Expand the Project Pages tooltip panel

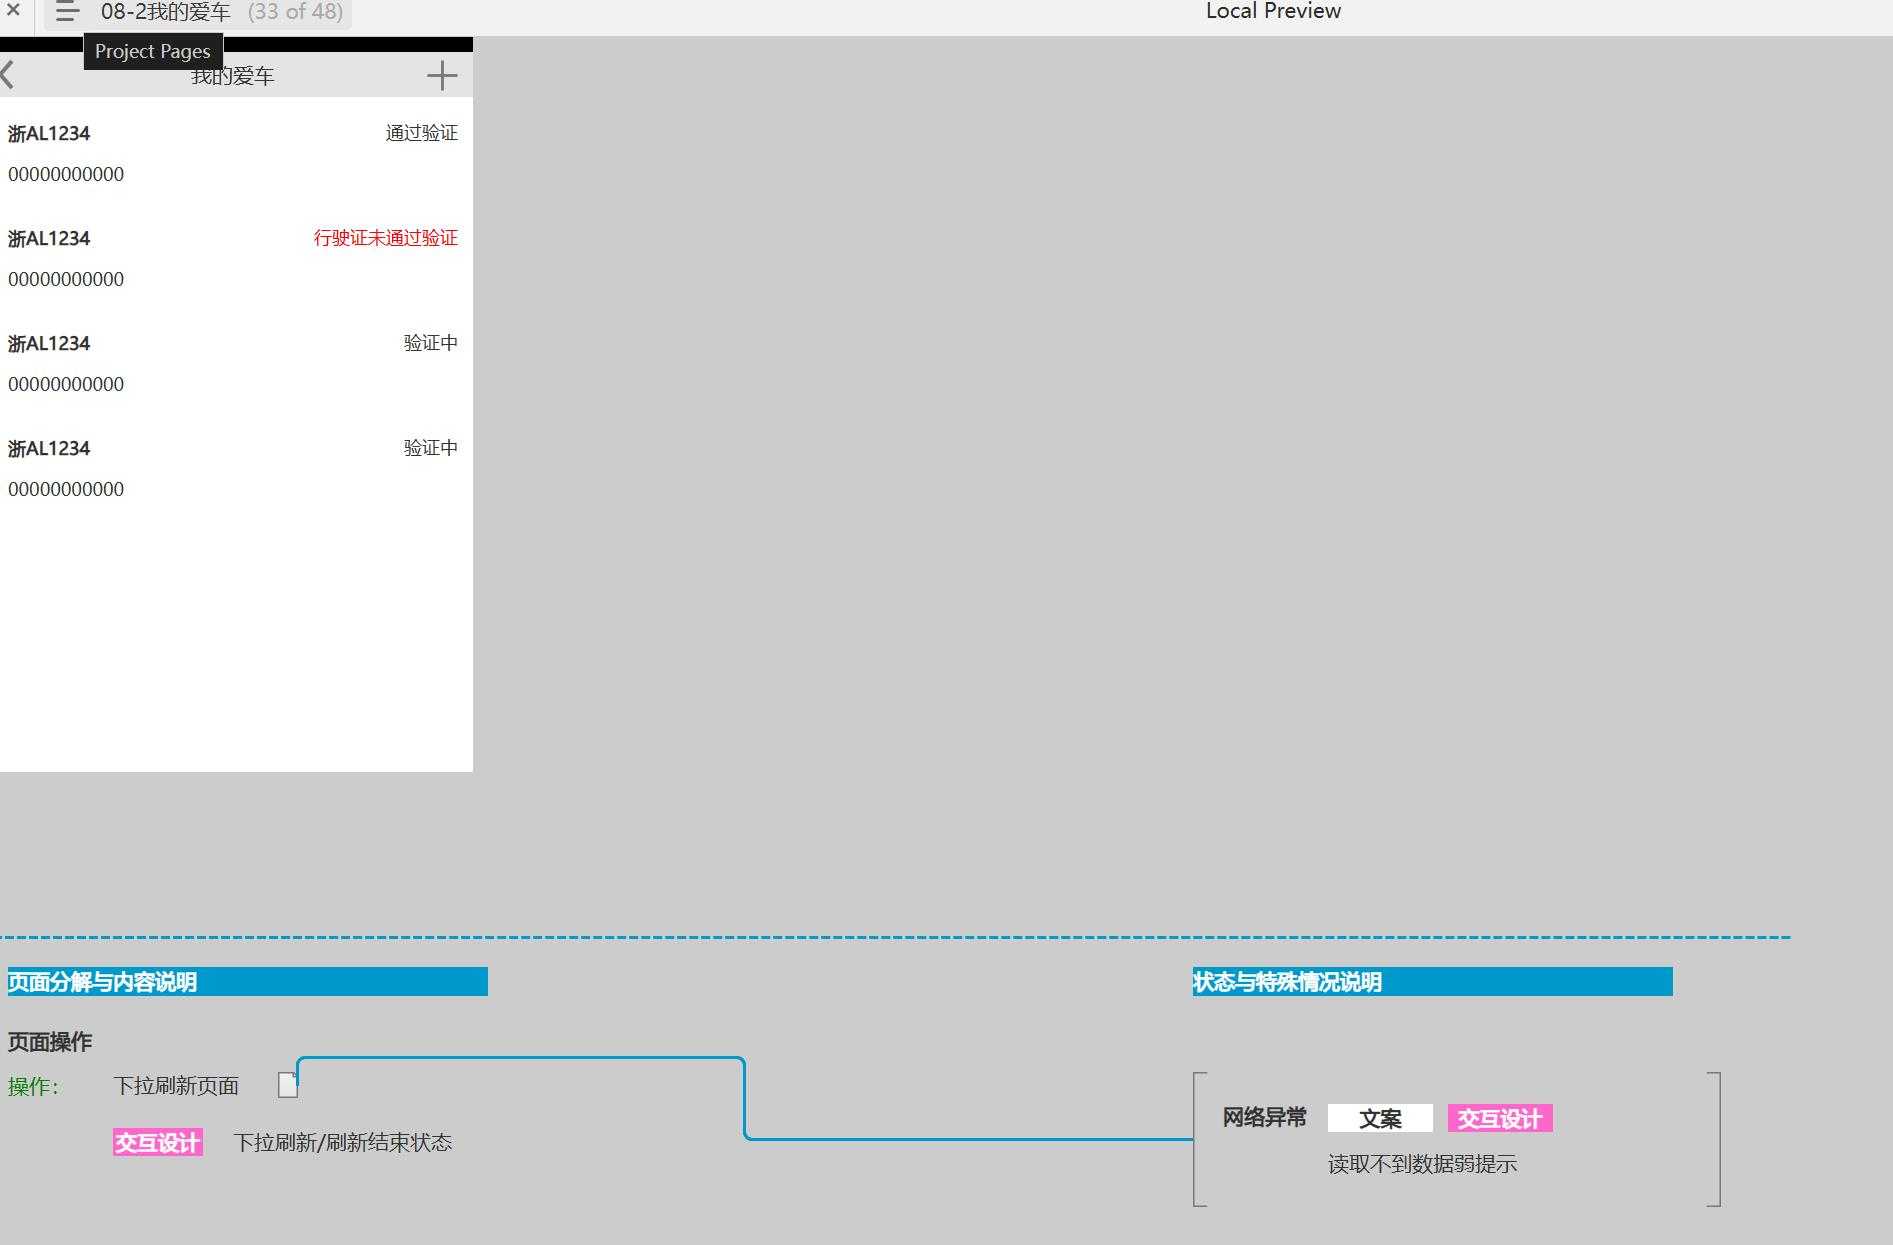pos(152,51)
